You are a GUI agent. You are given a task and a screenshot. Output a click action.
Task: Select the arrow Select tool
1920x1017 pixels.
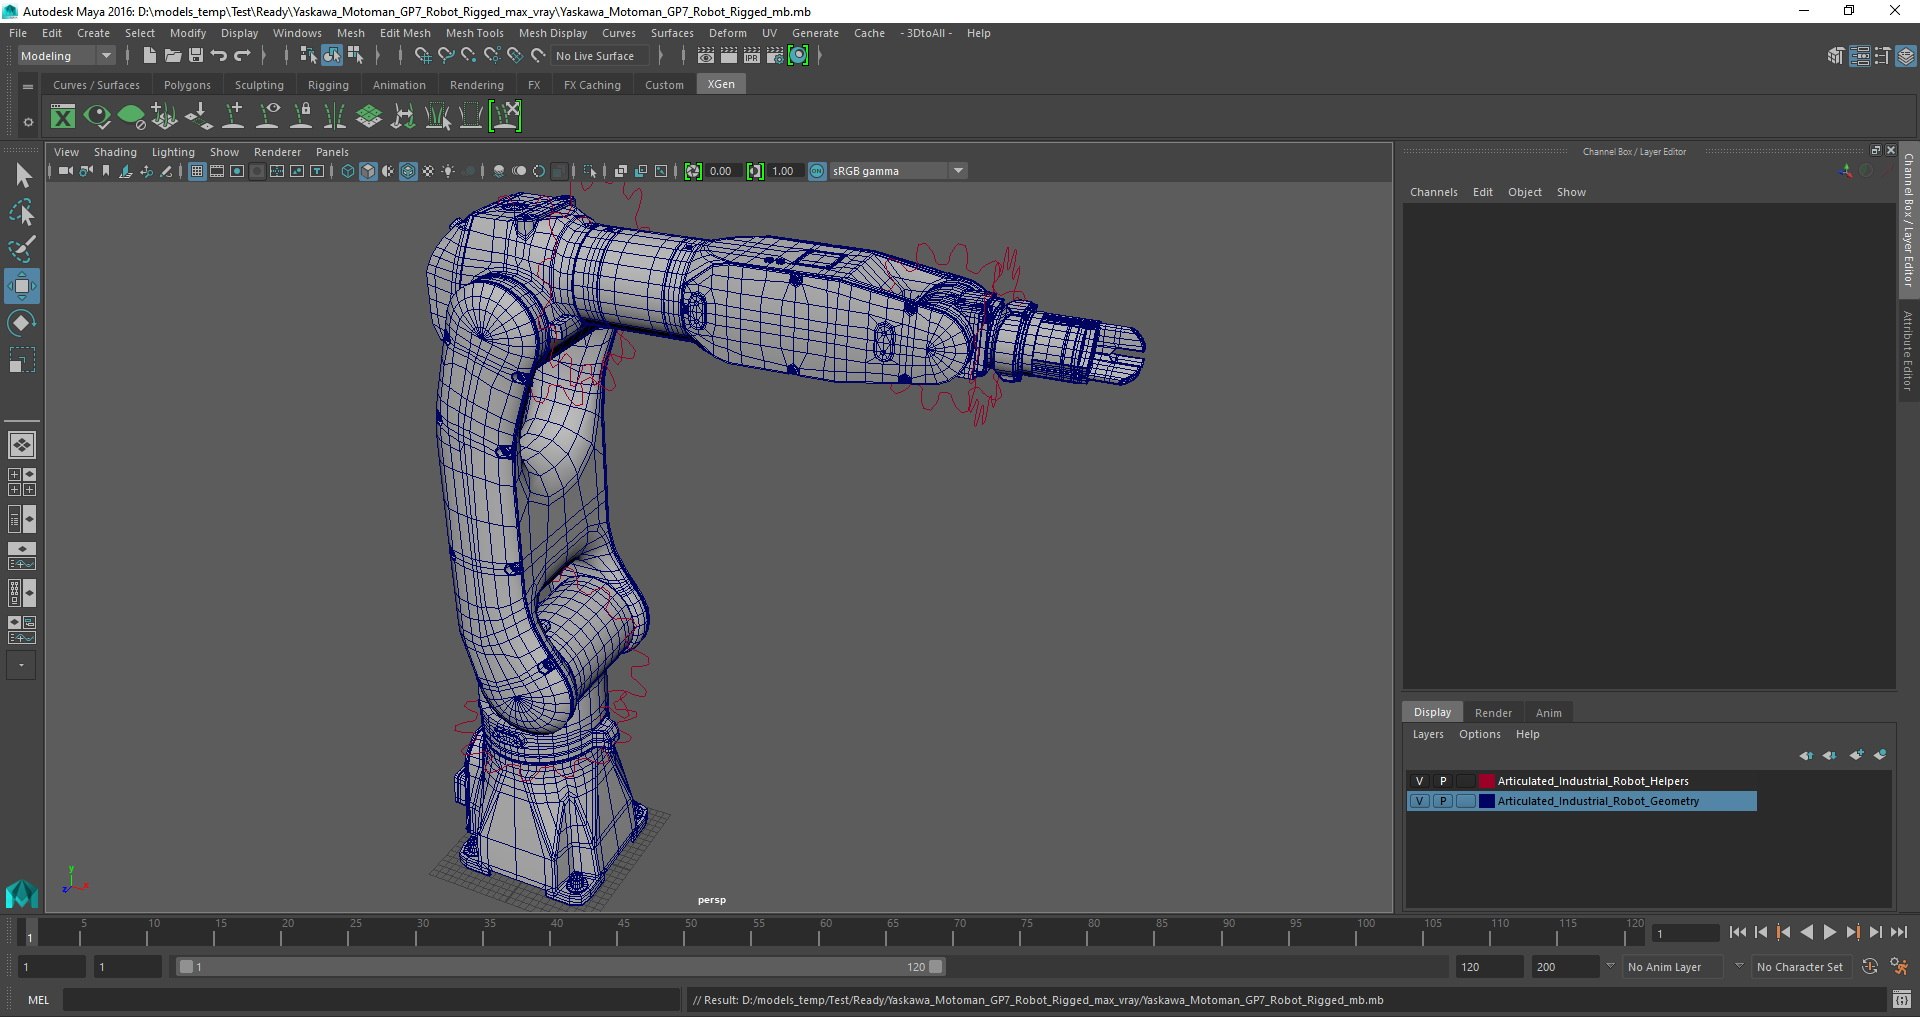click(22, 176)
